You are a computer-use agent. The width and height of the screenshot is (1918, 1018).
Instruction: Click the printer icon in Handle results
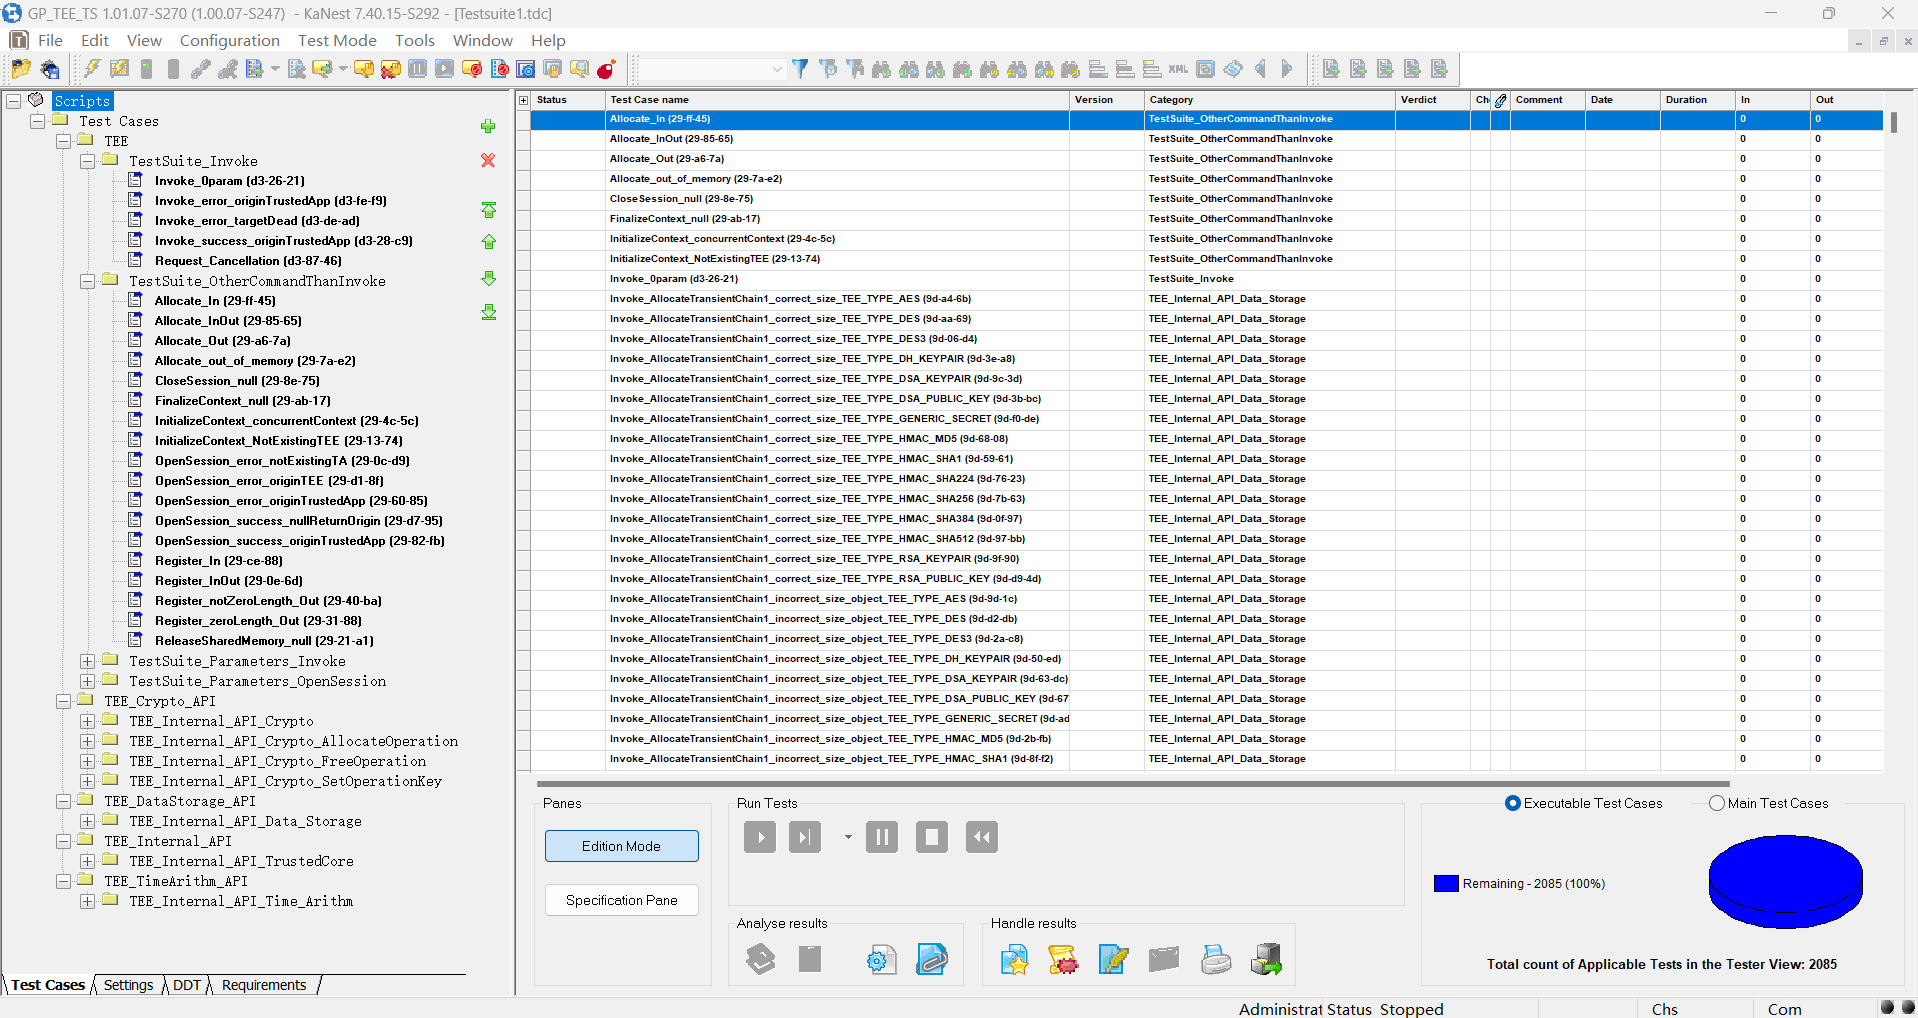(x=1216, y=960)
